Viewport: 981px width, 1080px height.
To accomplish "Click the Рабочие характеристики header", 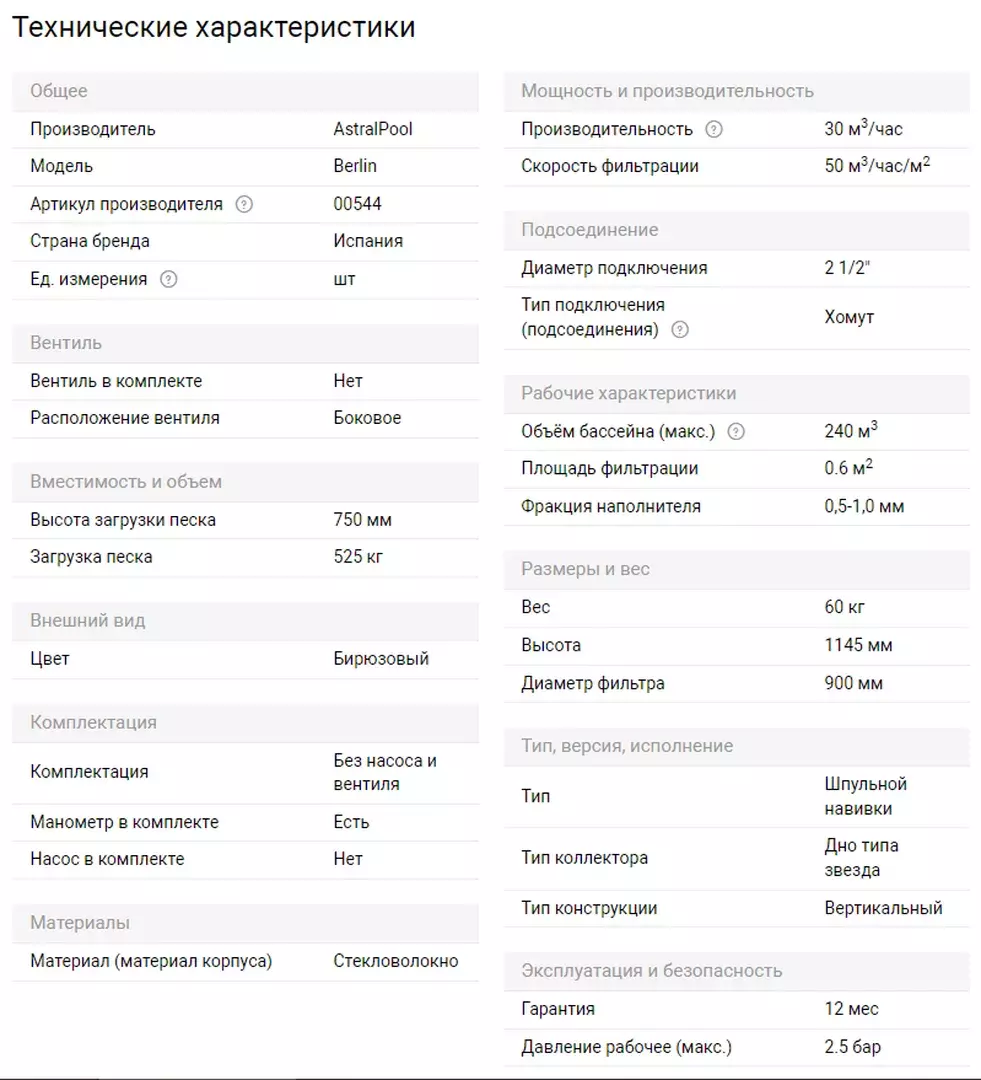I will [x=736, y=393].
